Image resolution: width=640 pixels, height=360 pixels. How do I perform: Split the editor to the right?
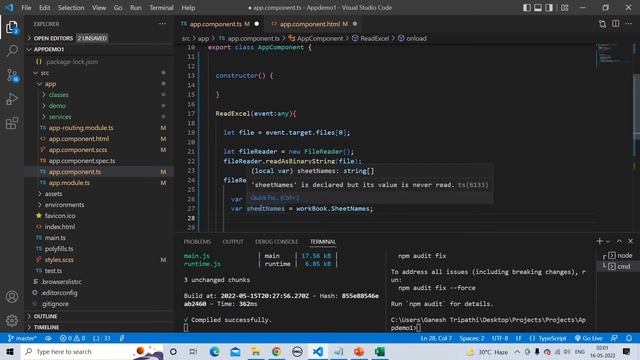pyautogui.click(x=616, y=24)
